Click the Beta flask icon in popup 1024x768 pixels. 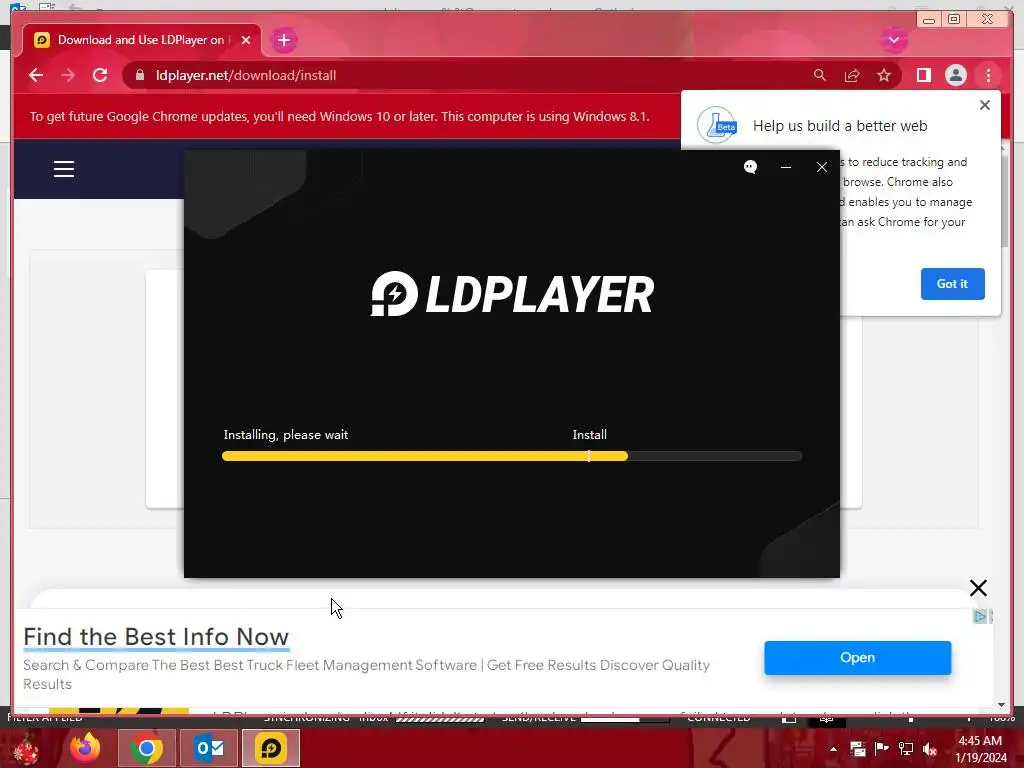coord(717,125)
